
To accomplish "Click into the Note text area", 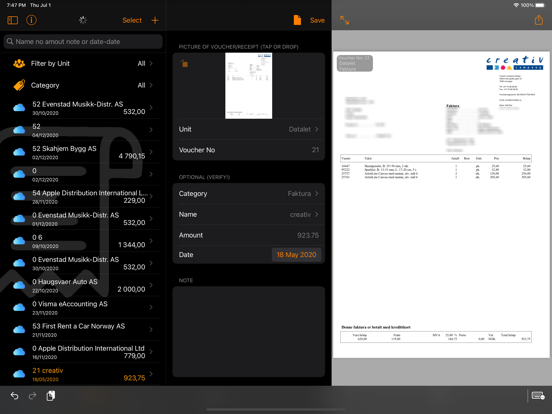I will click(249, 332).
